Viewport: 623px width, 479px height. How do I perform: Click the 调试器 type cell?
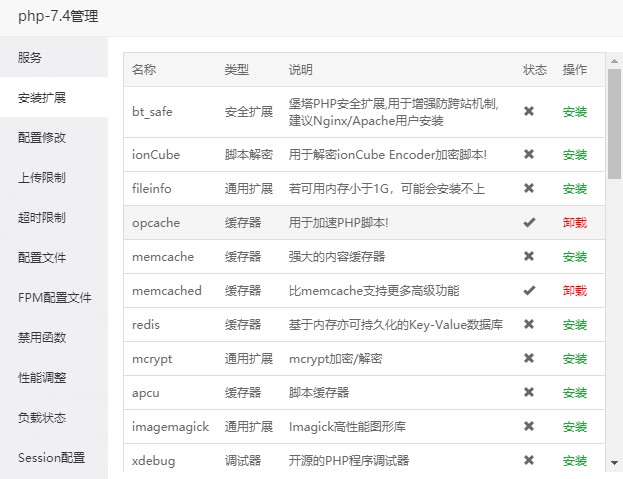pos(243,461)
